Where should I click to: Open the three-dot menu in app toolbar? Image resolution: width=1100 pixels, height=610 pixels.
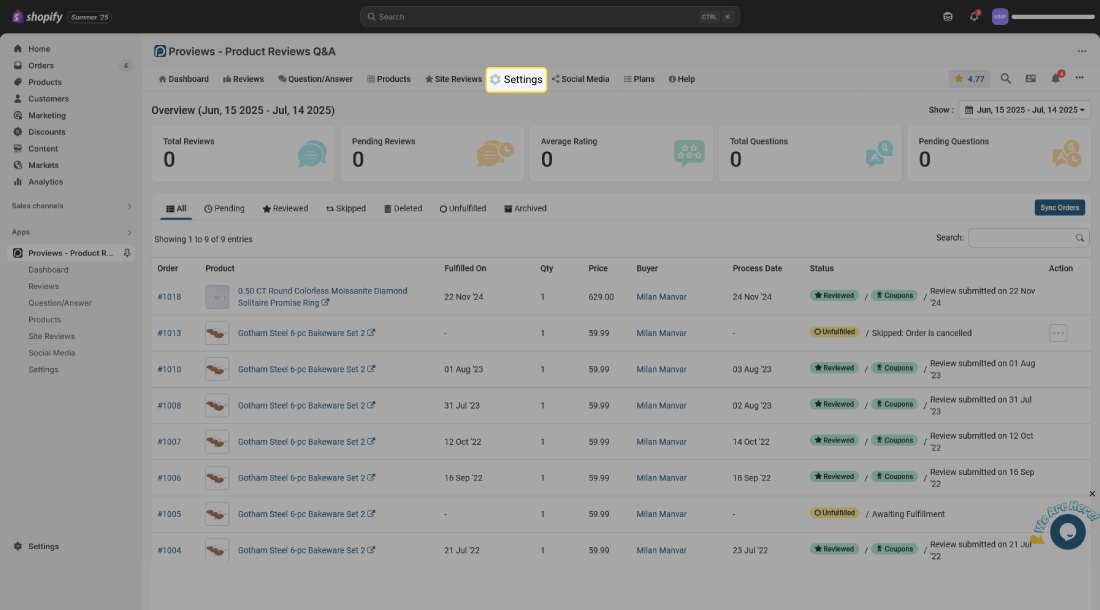tap(1080, 78)
